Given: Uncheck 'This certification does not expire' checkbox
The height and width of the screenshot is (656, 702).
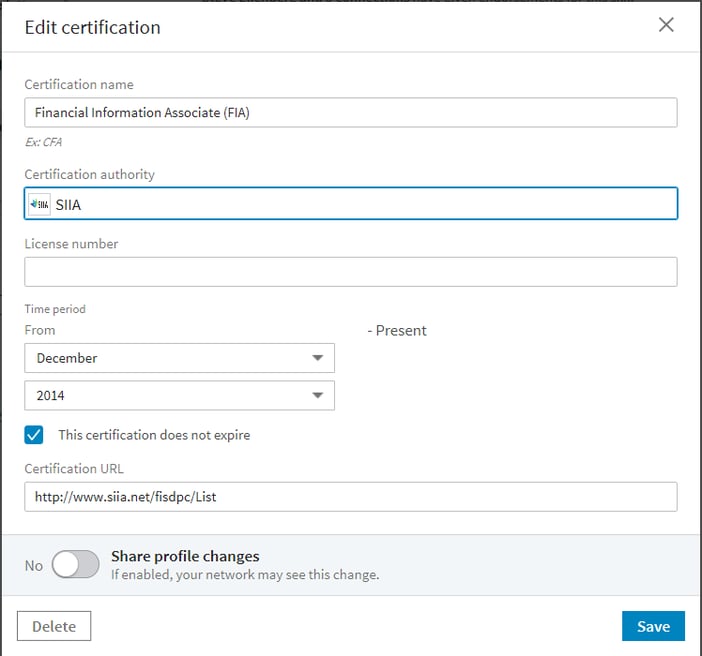Looking at the screenshot, I should (x=34, y=435).
